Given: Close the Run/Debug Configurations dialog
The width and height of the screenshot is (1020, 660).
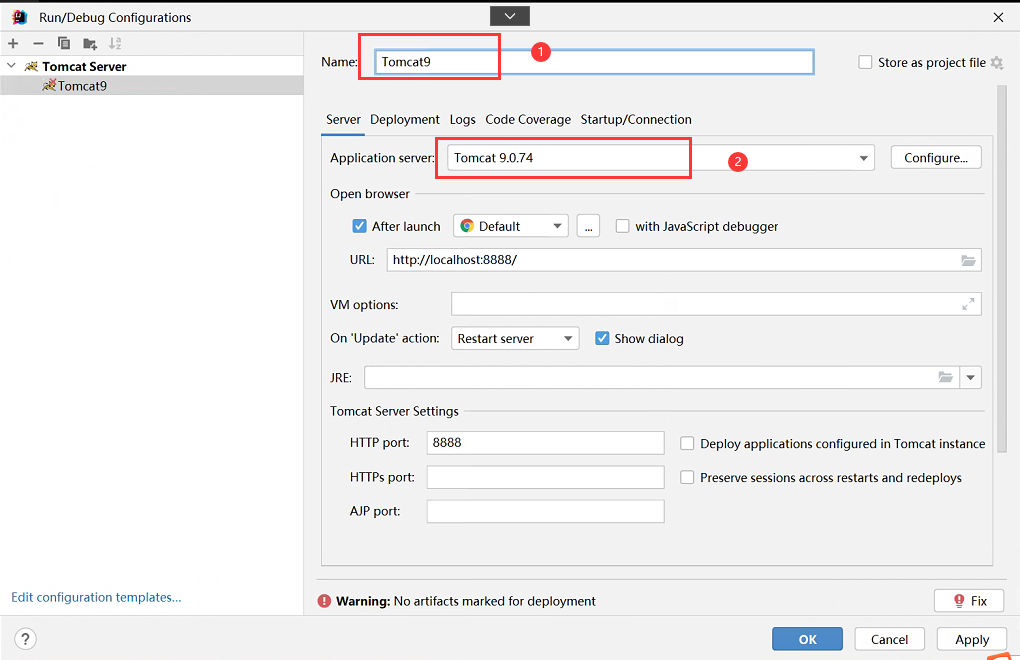Looking at the screenshot, I should pyautogui.click(x=999, y=18).
